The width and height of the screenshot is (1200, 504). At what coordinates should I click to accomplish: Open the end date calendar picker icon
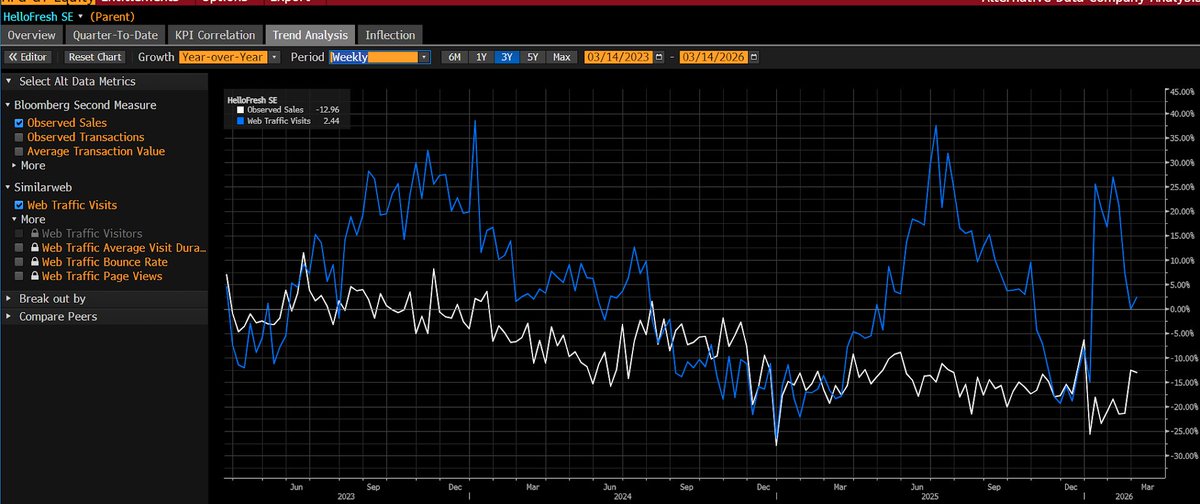tap(754, 58)
